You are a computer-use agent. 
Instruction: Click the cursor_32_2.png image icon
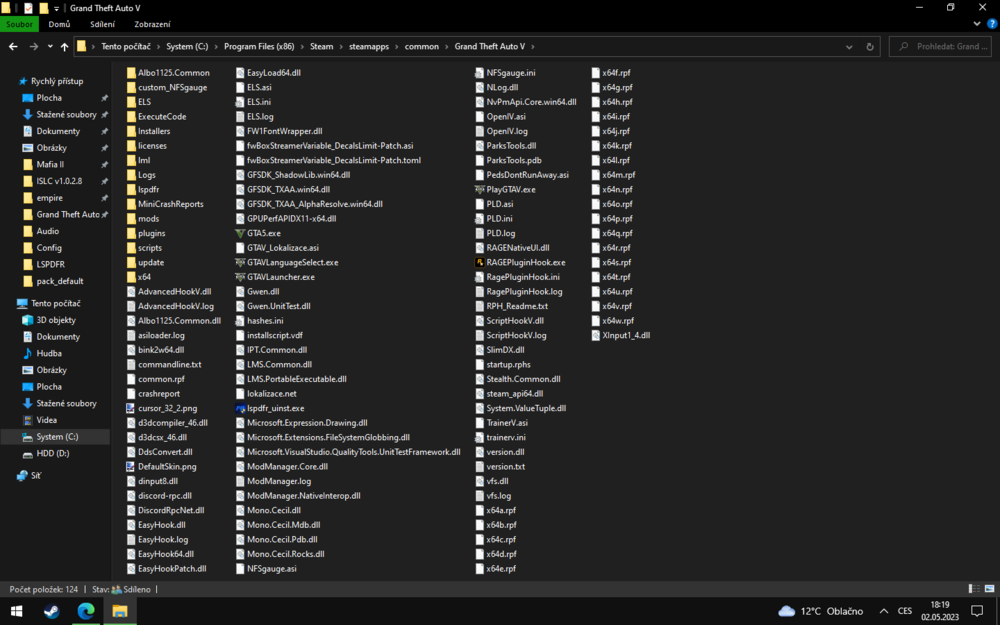(131, 408)
